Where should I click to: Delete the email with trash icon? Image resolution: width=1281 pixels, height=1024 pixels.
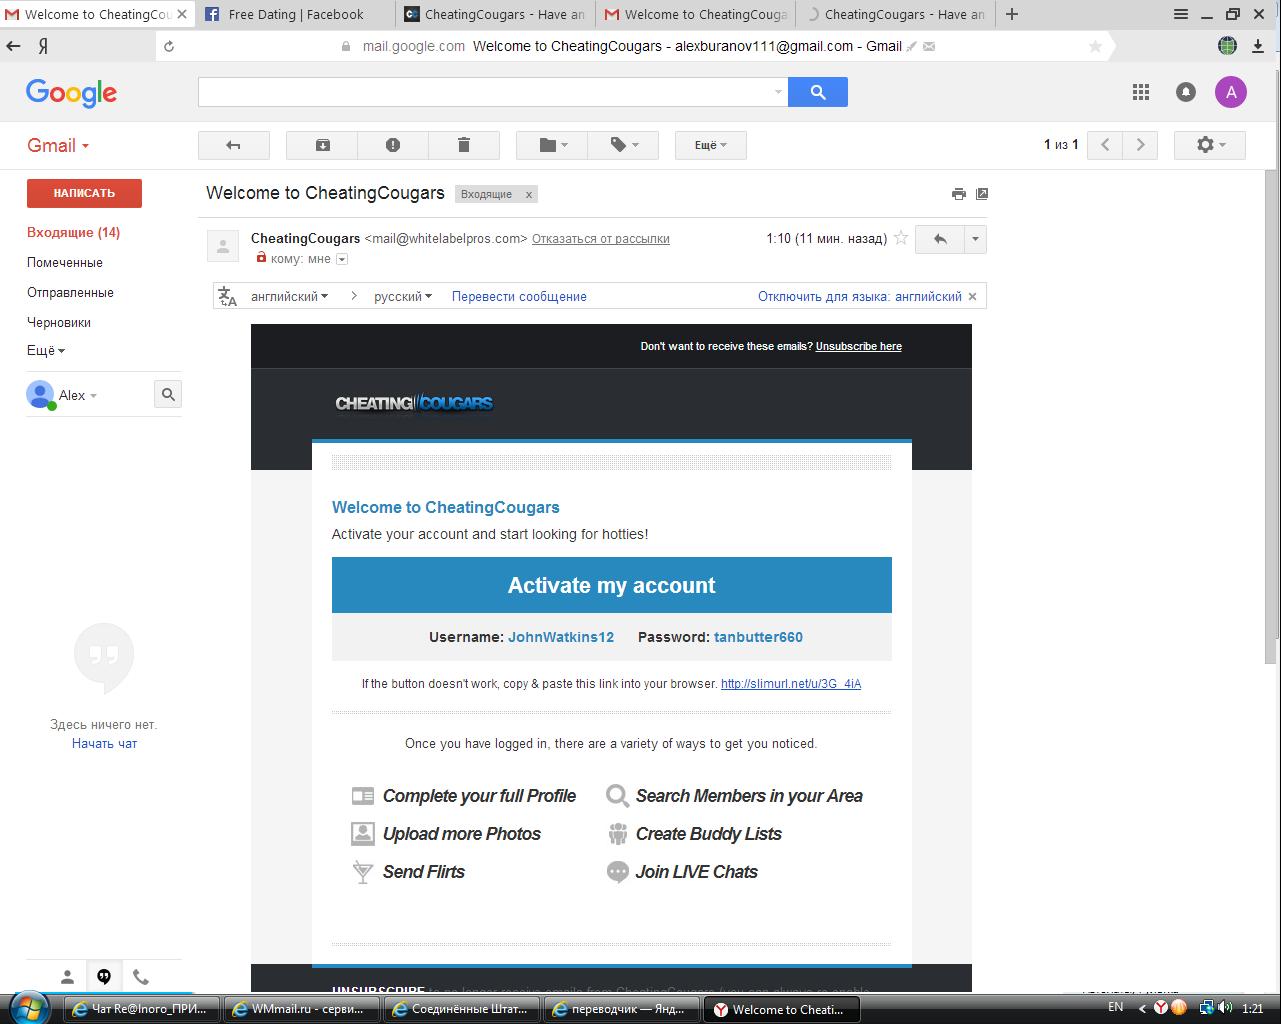point(464,145)
